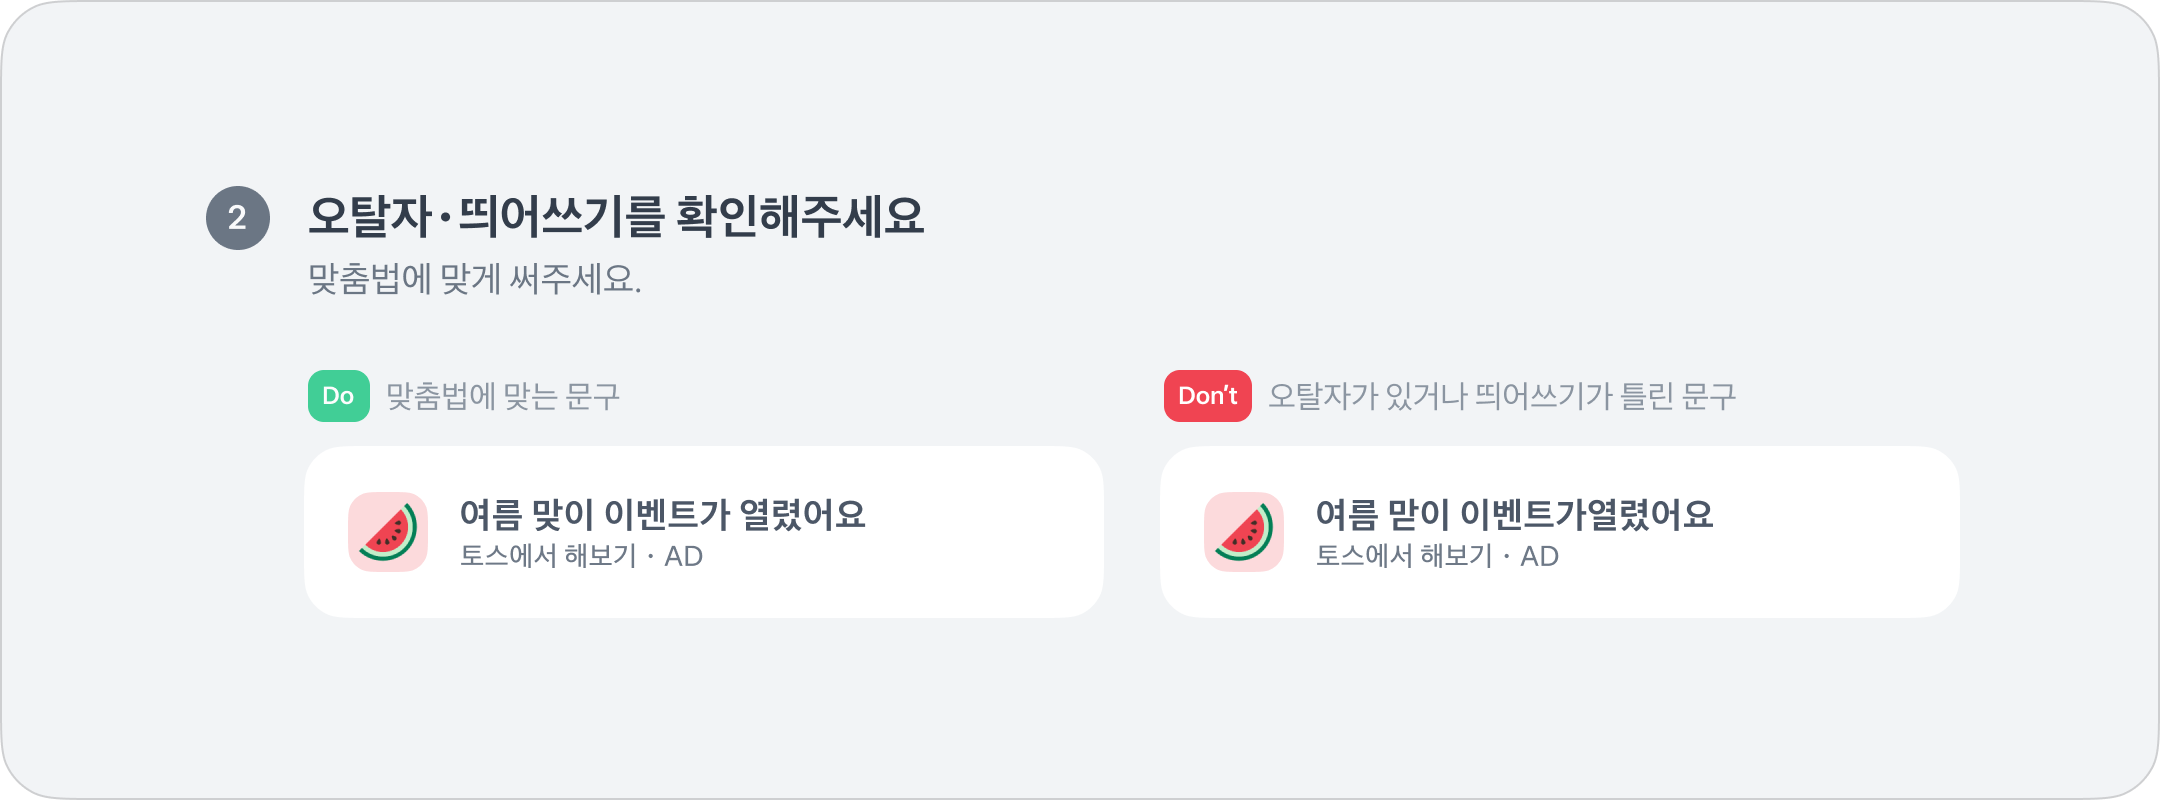The image size is (2160, 800).
Task: Select the red Don't badge
Action: (1207, 396)
